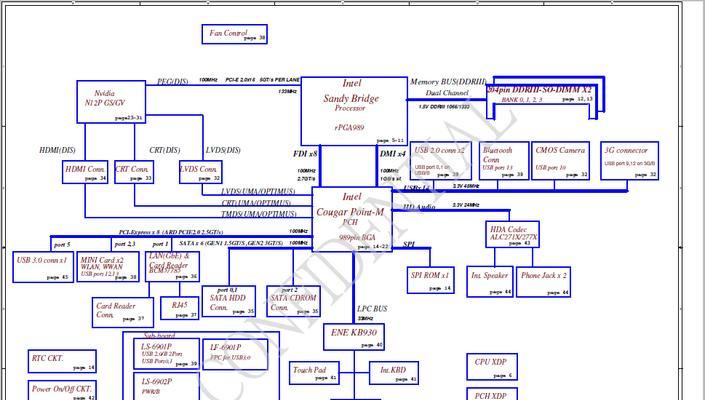Select the CRT Conn. box
The image size is (705, 400).
pyautogui.click(x=134, y=172)
